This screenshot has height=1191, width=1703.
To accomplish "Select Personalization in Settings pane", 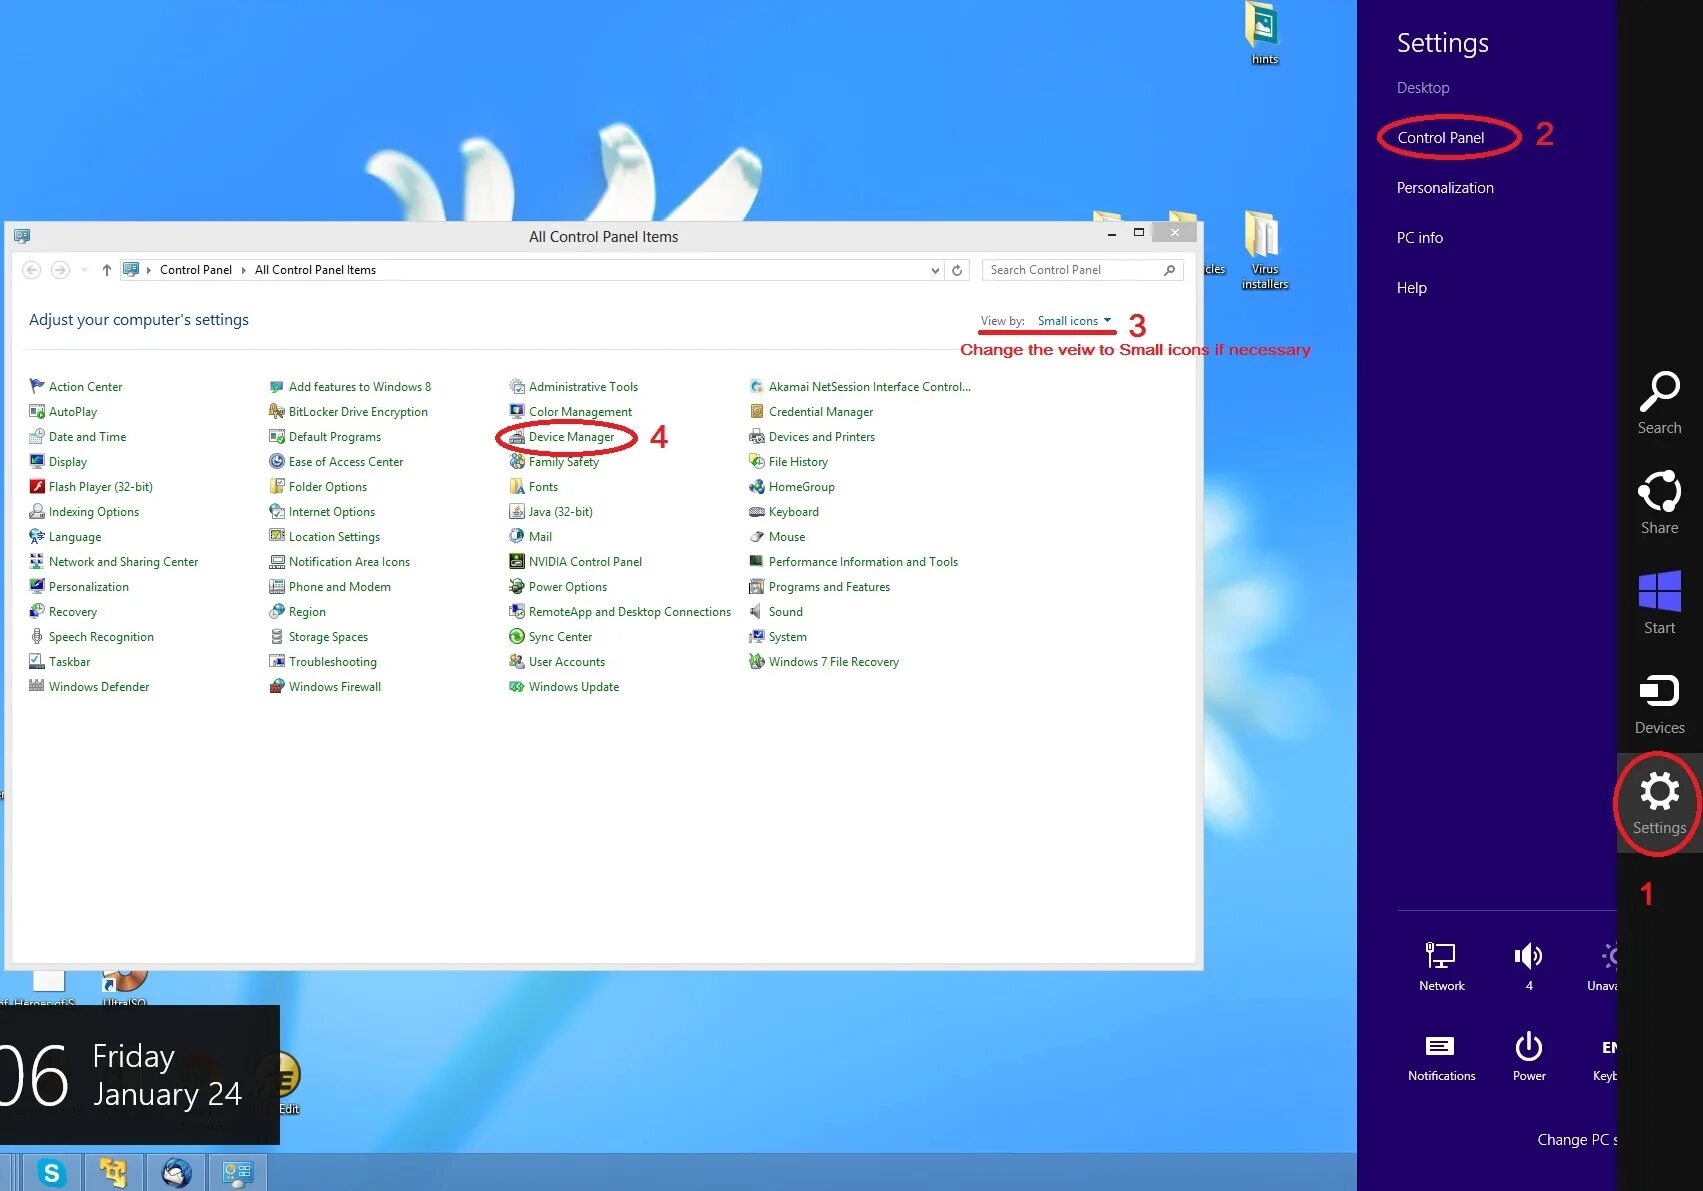I will pos(1445,188).
